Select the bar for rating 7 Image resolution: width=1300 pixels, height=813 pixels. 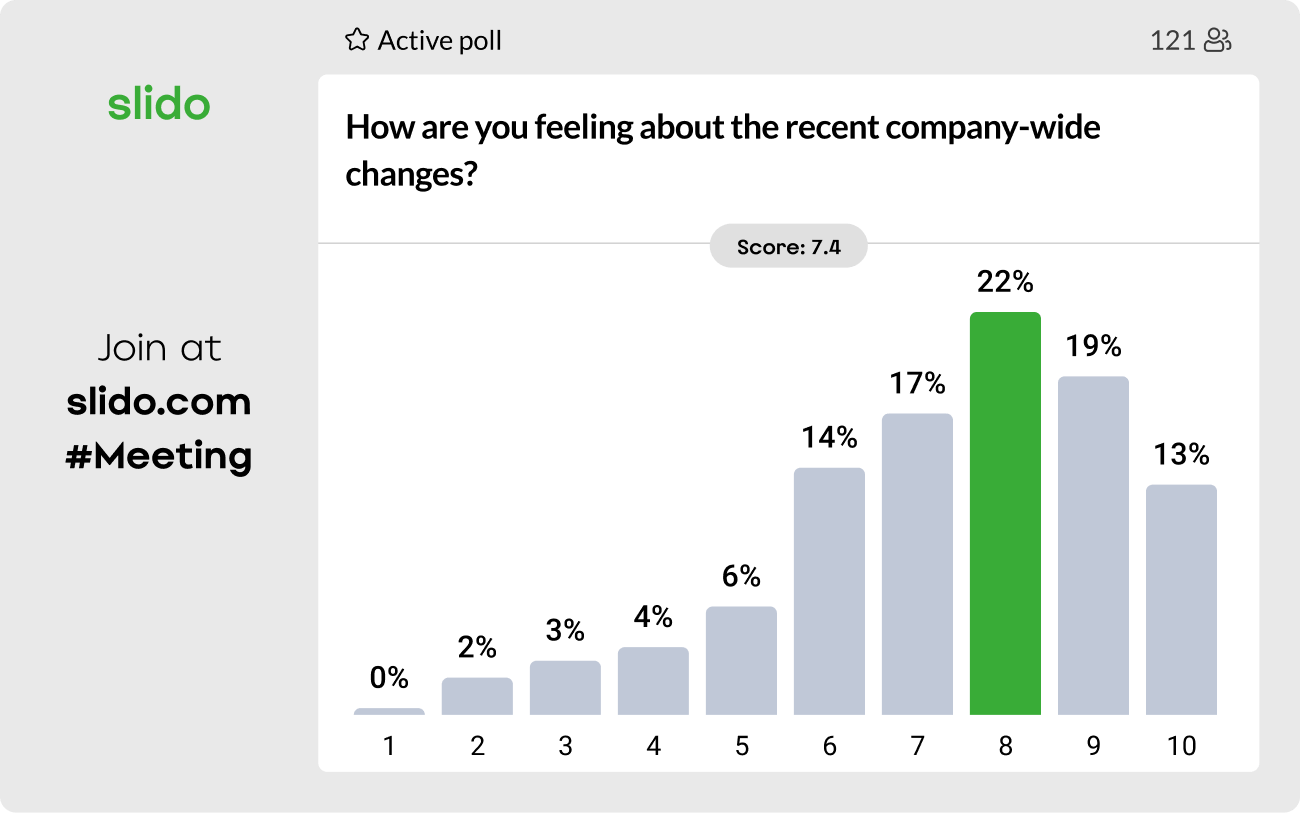(917, 564)
